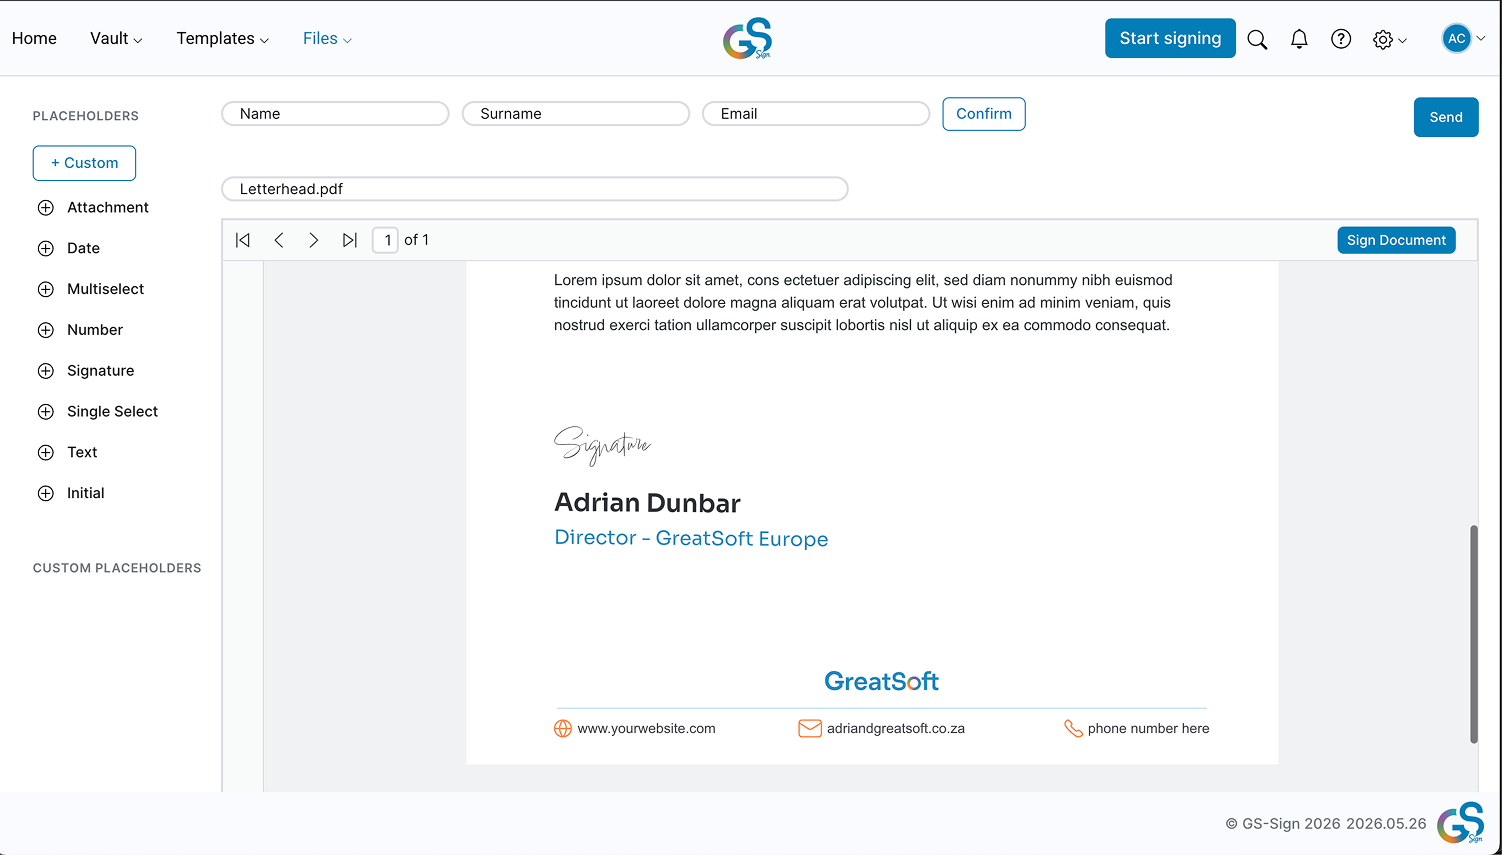Click the GreatSoft logo in document
The image size is (1502, 855).
pyautogui.click(x=881, y=681)
